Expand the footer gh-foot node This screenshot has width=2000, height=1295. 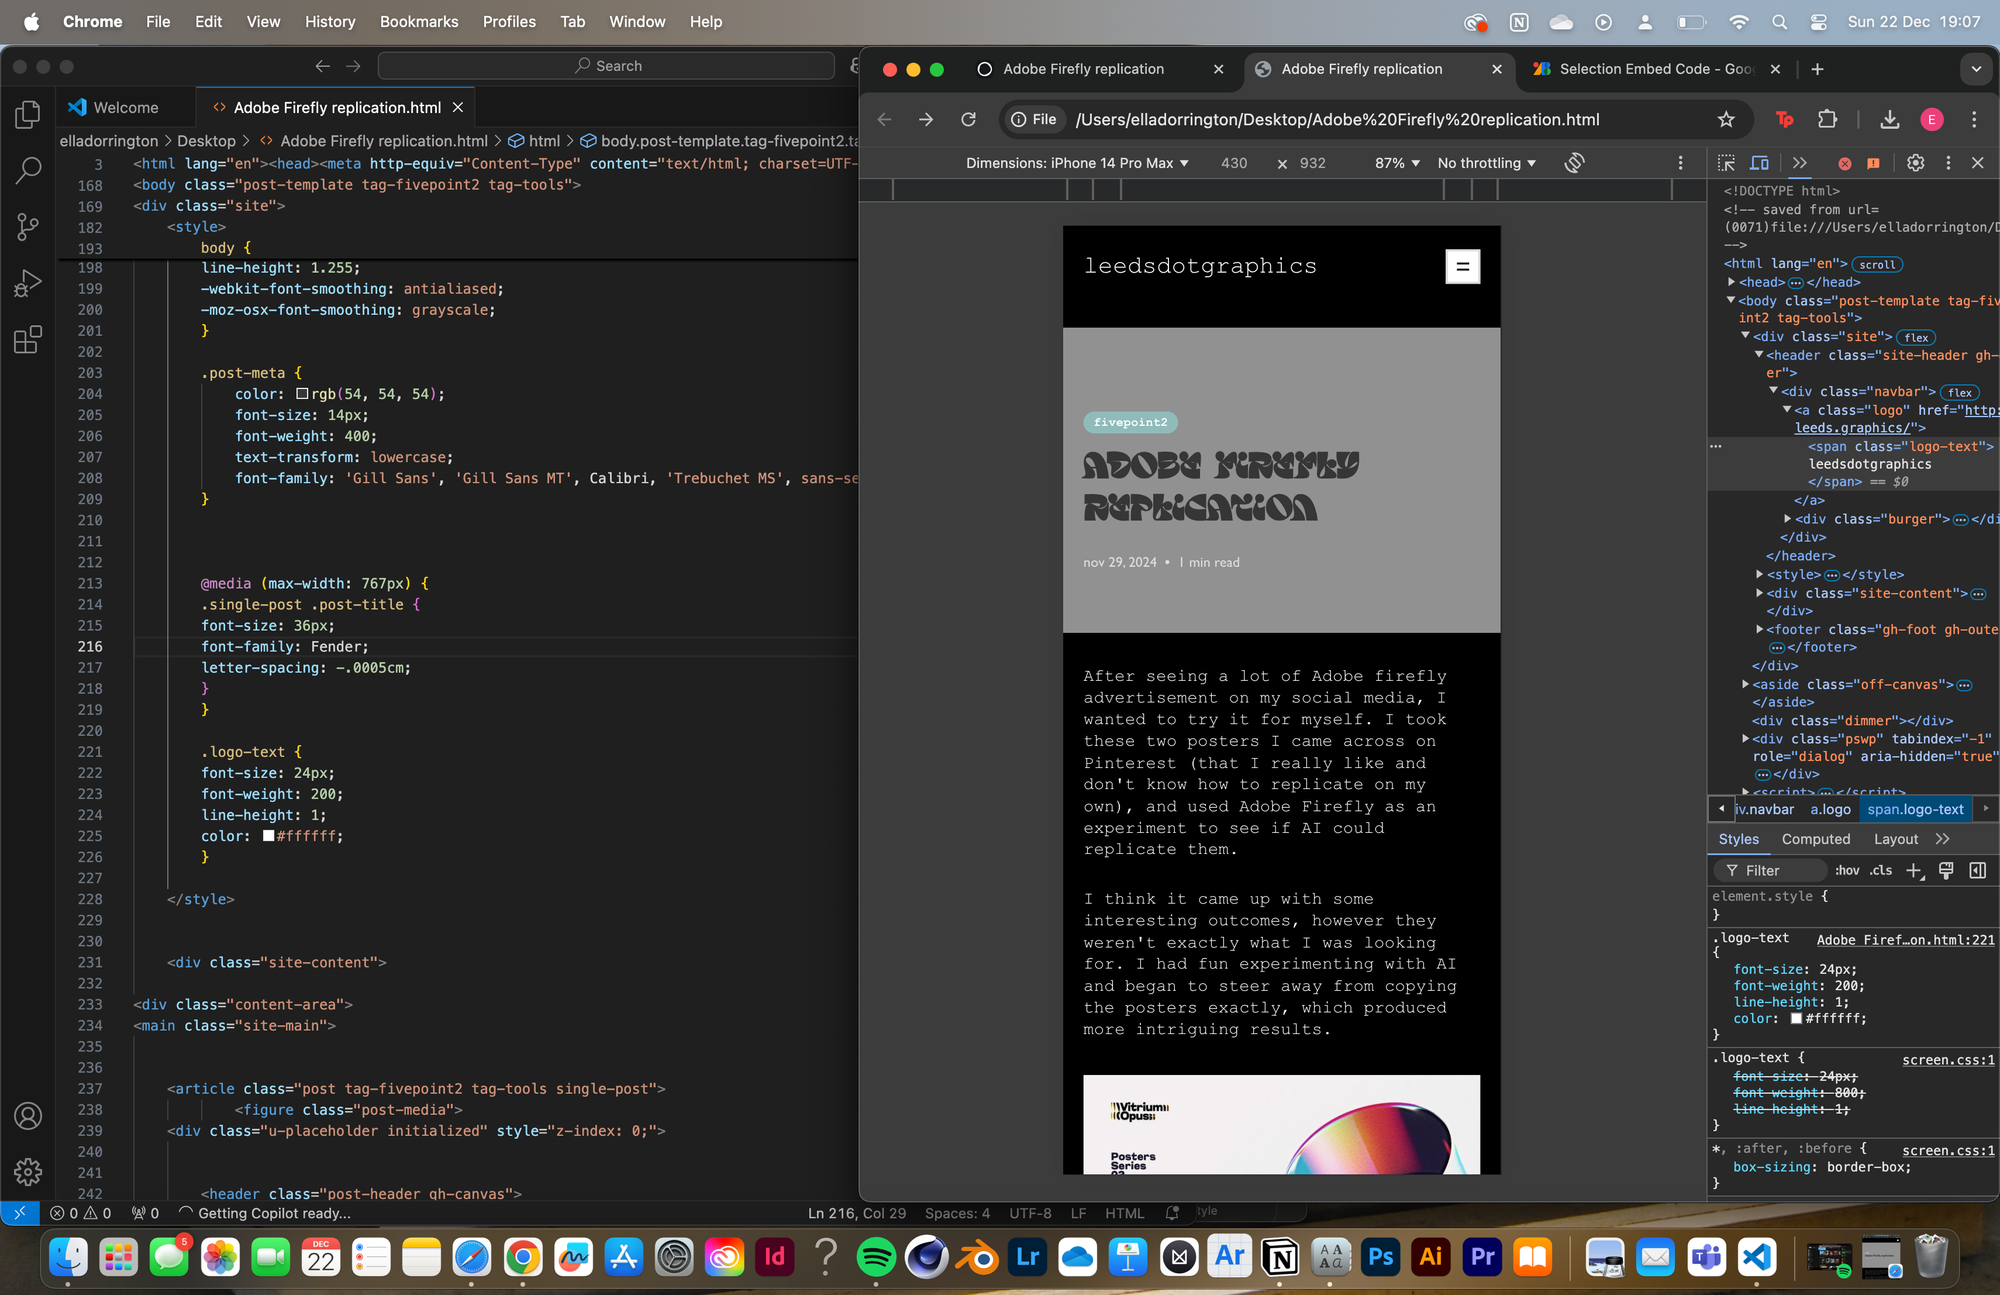coord(1760,629)
